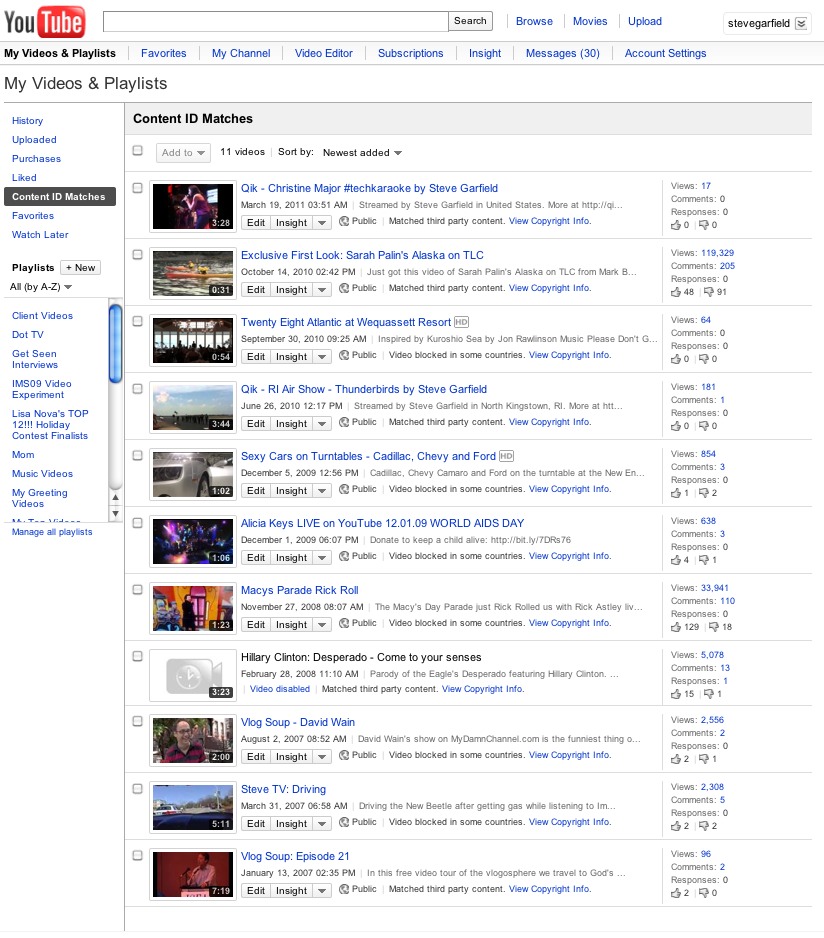Viewport: 824px width, 938px height.
Task: Click thumbs-up icon for Vlog Soup - David Wain
Action: (x=676, y=759)
